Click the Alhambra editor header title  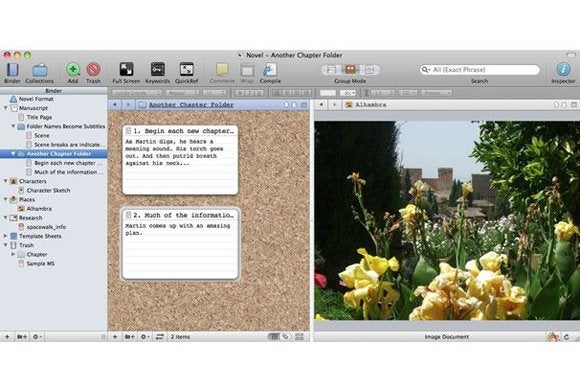point(371,105)
